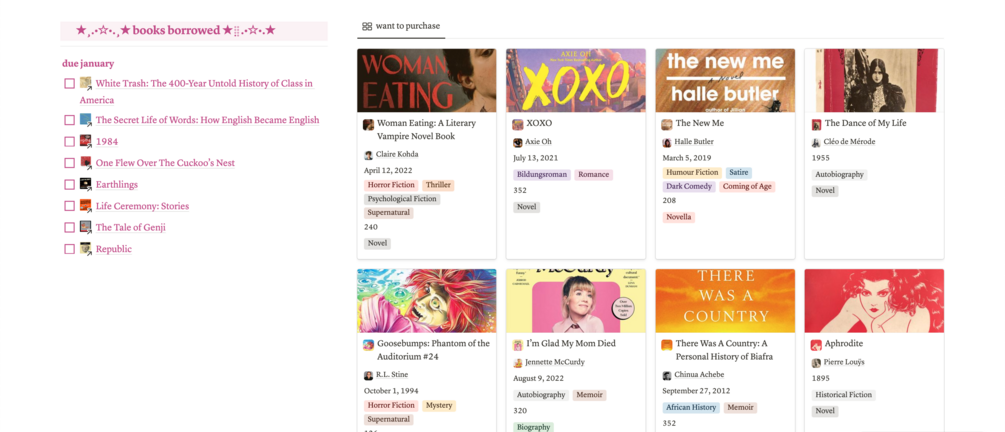This screenshot has height=432, width=1005.
Task: Click The New Me card title icon
Action: [667, 124]
